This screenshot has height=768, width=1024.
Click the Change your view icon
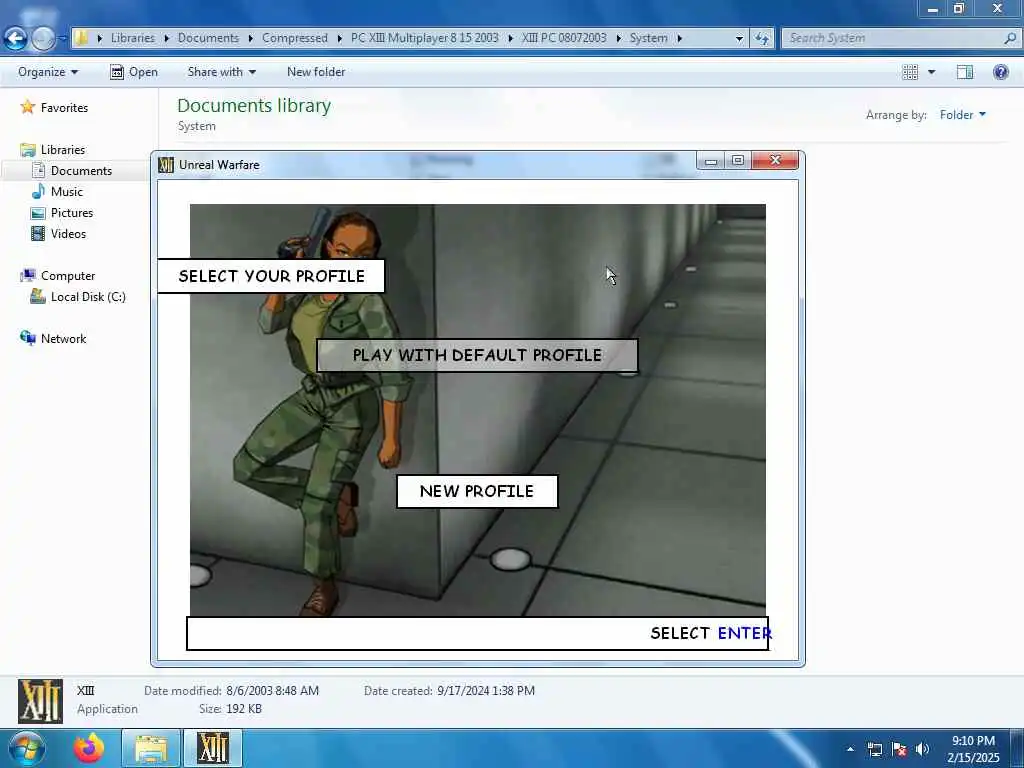(x=910, y=72)
